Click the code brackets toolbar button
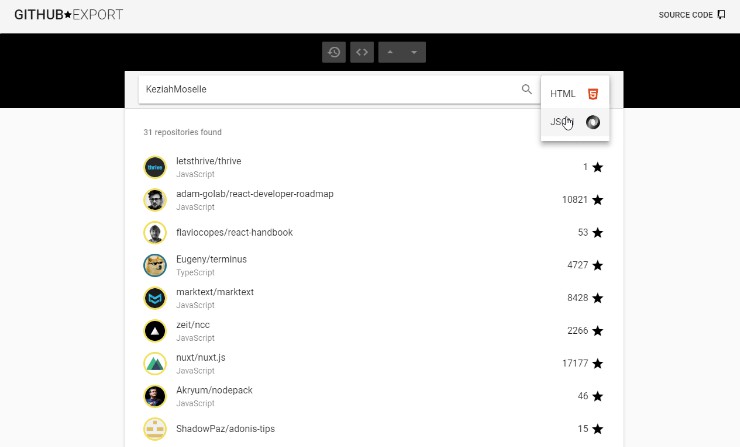740x447 pixels. (x=362, y=52)
